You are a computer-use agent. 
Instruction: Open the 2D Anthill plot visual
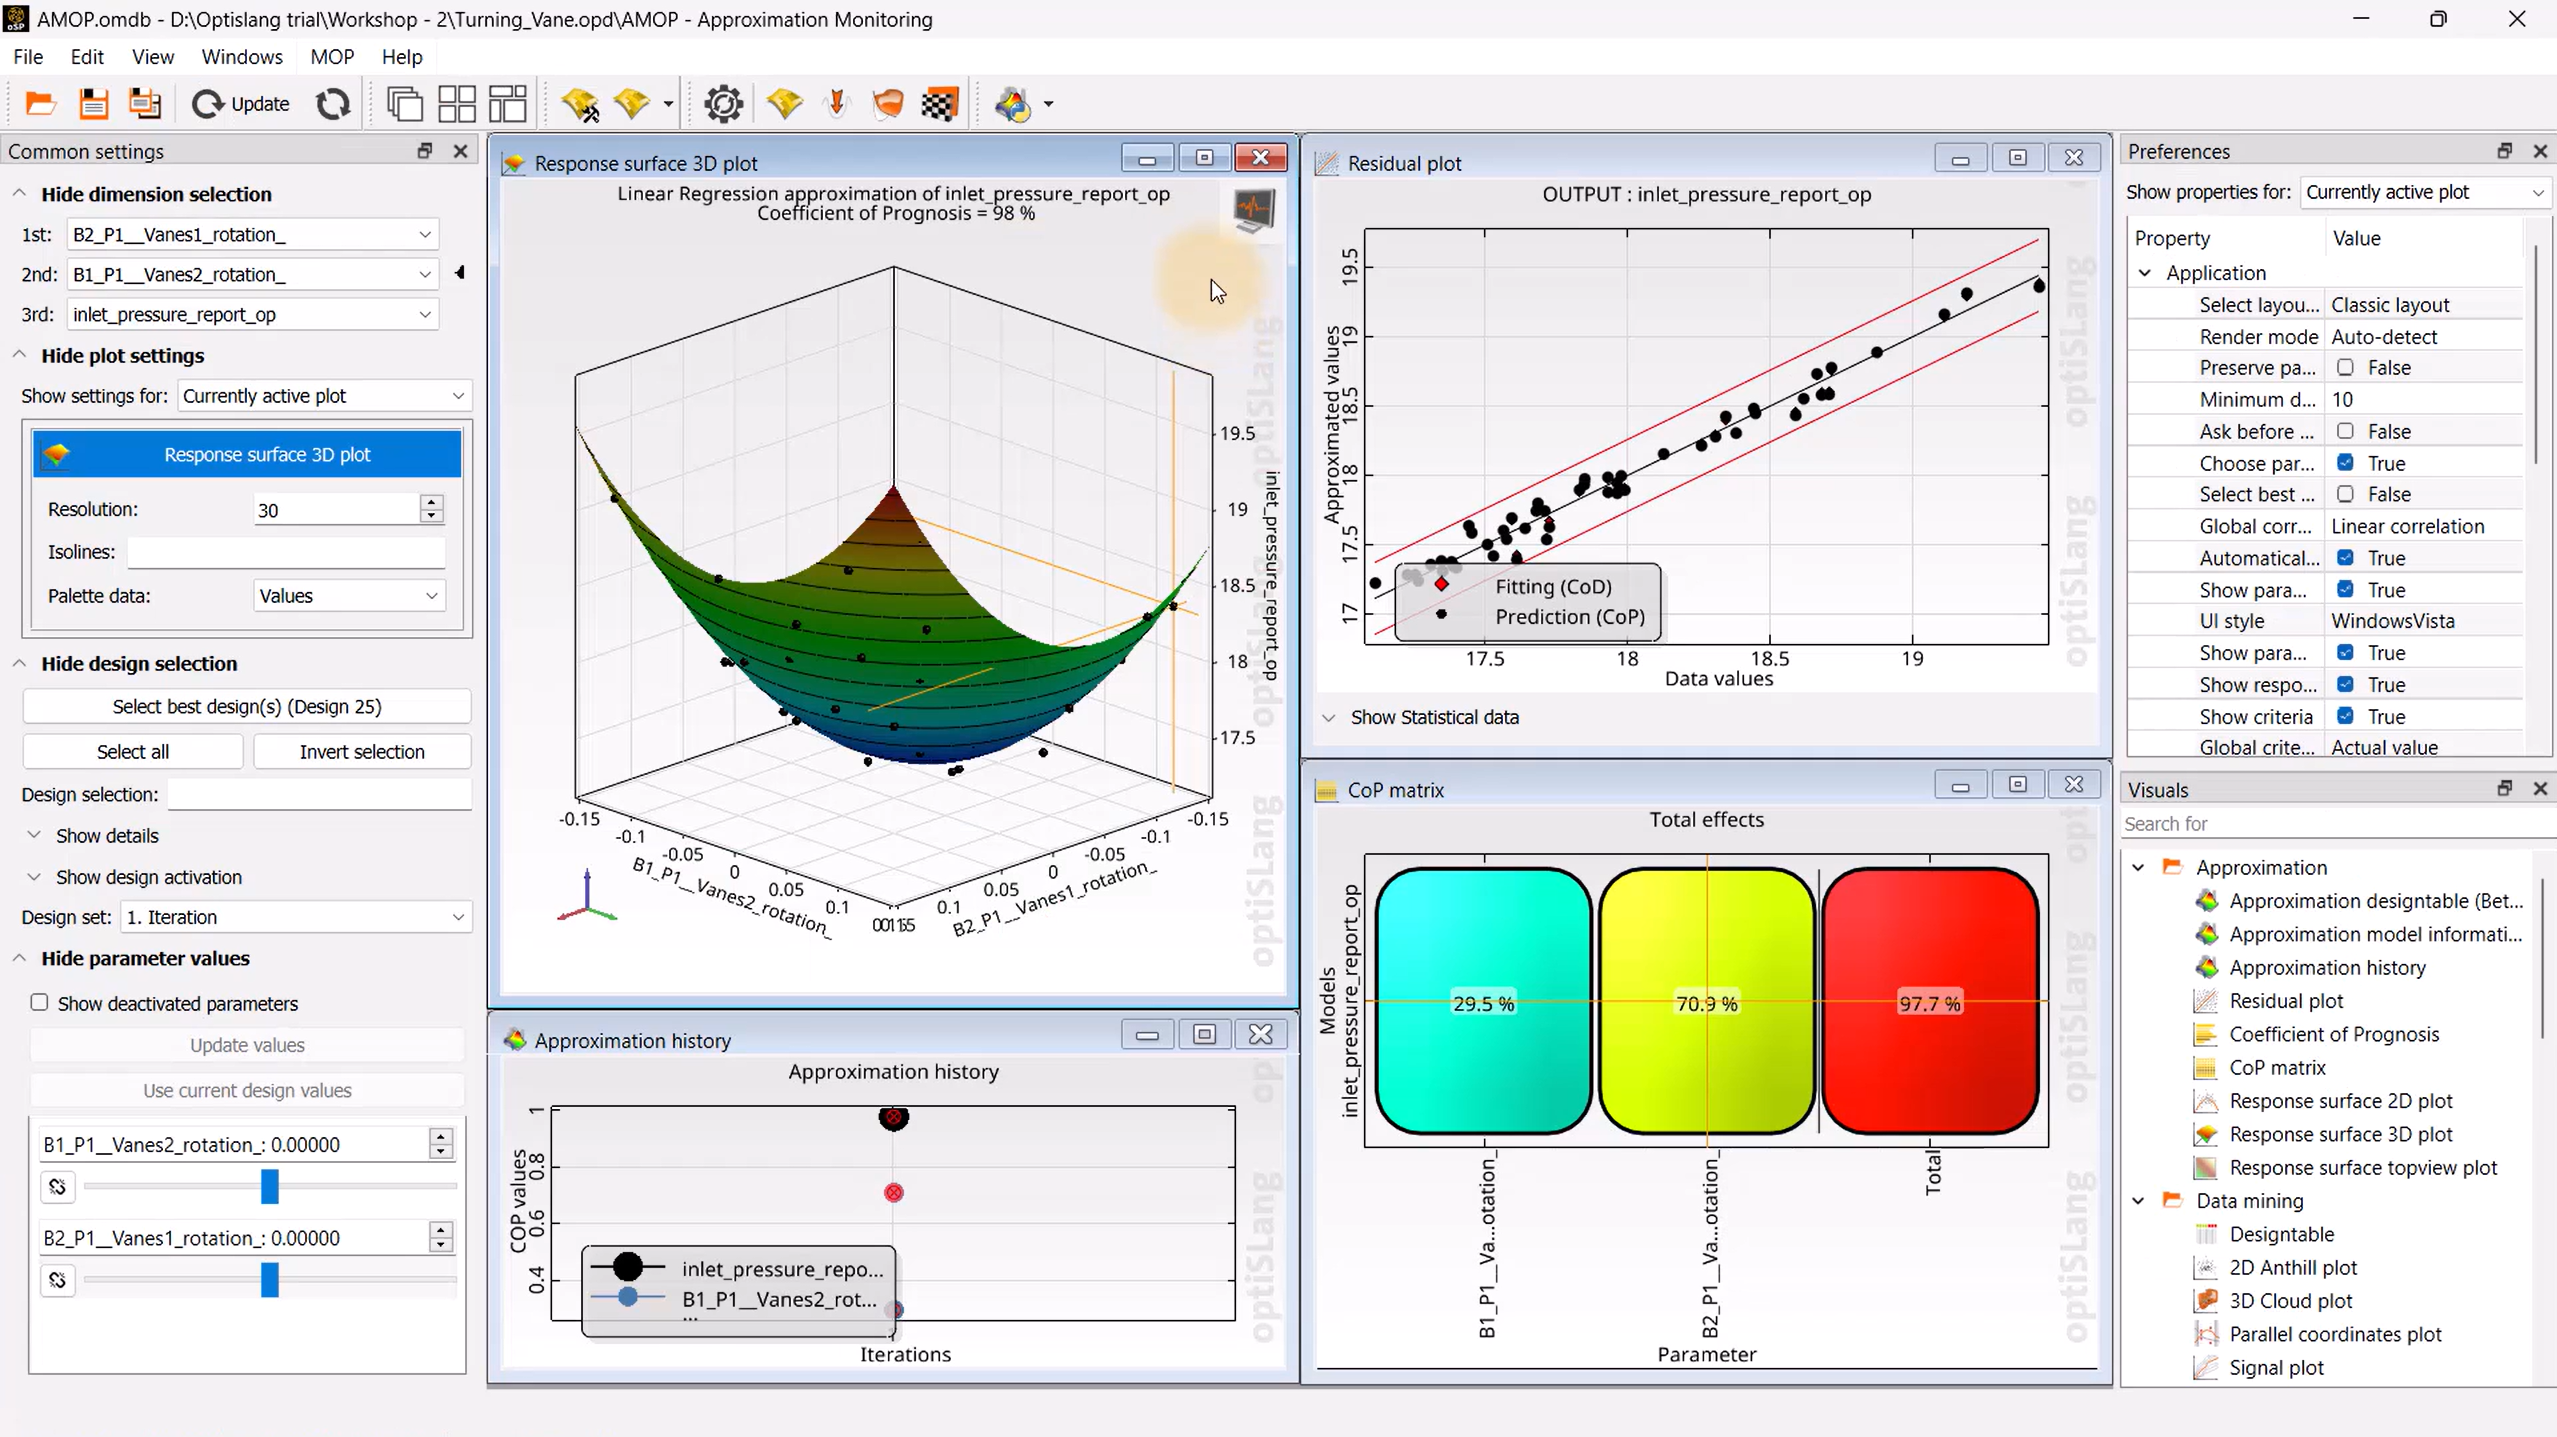(2293, 1268)
